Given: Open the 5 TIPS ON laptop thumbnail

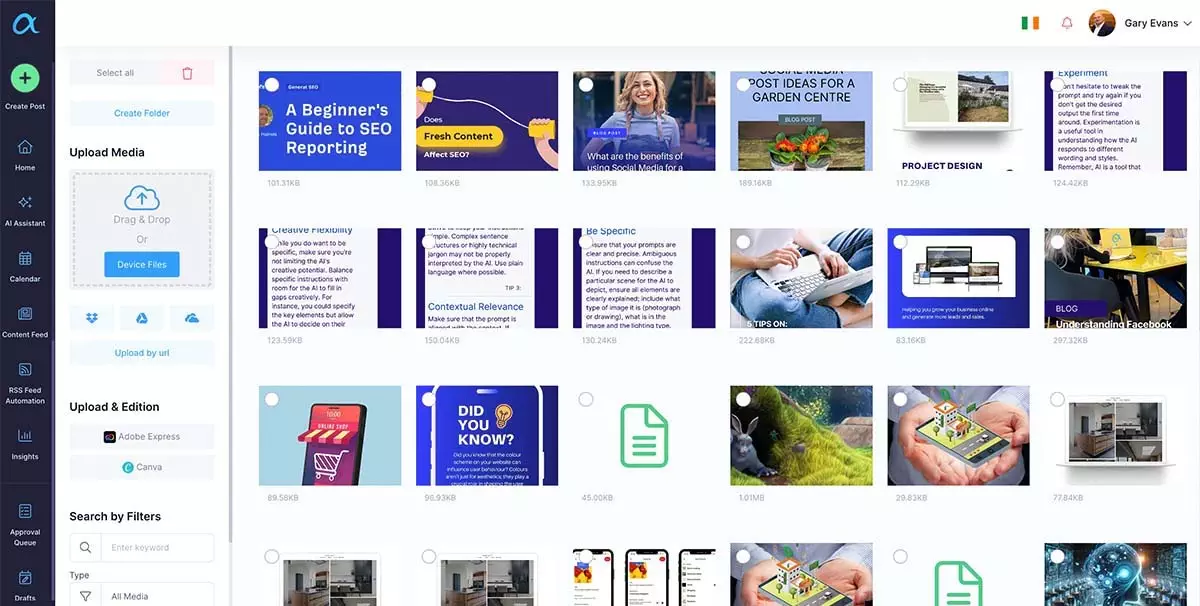Looking at the screenshot, I should [x=801, y=278].
